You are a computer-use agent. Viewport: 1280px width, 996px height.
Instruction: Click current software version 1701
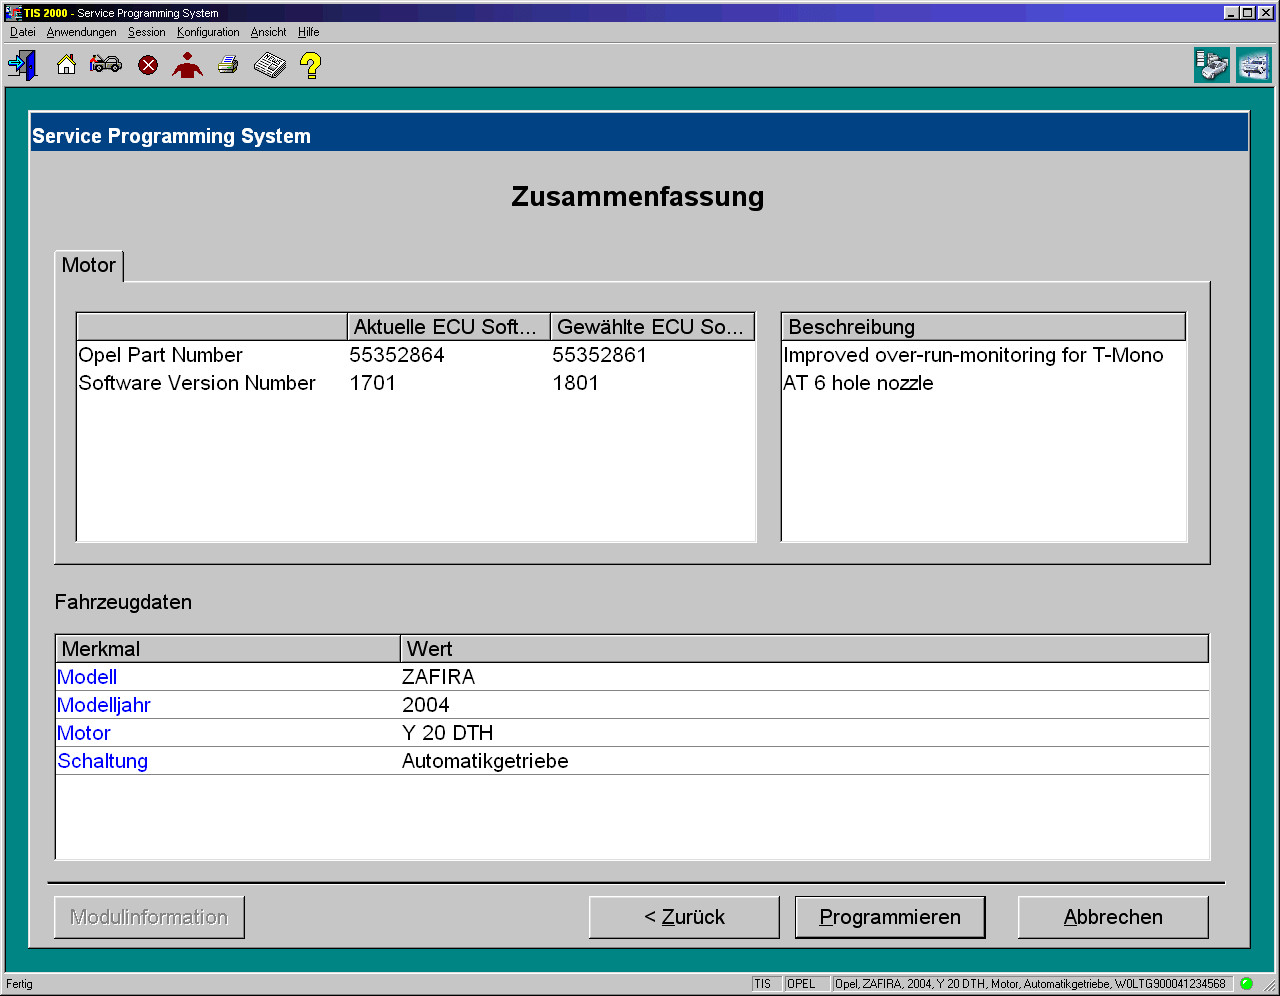click(x=373, y=383)
